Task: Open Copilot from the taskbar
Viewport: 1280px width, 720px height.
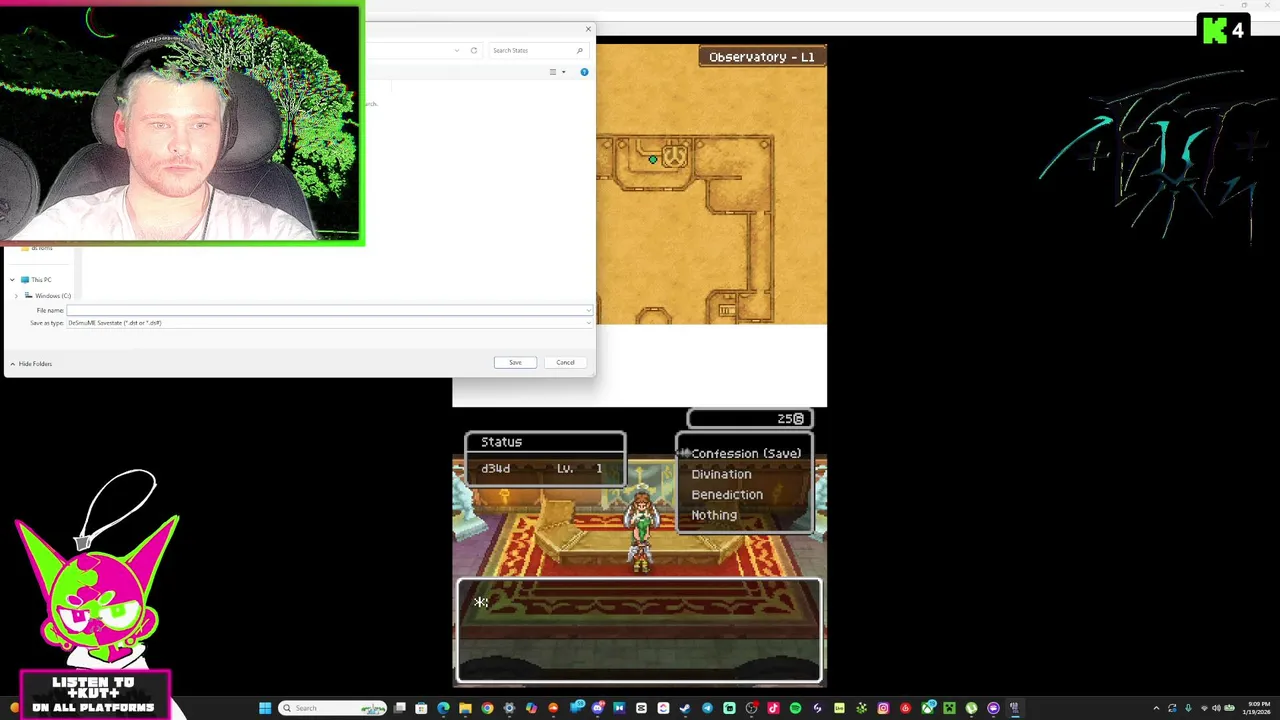Action: pyautogui.click(x=531, y=708)
